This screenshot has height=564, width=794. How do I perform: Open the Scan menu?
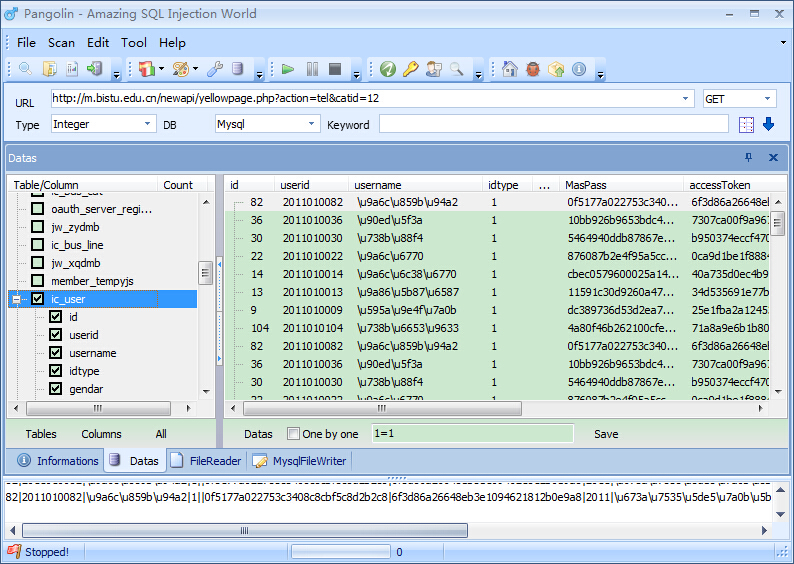point(61,43)
